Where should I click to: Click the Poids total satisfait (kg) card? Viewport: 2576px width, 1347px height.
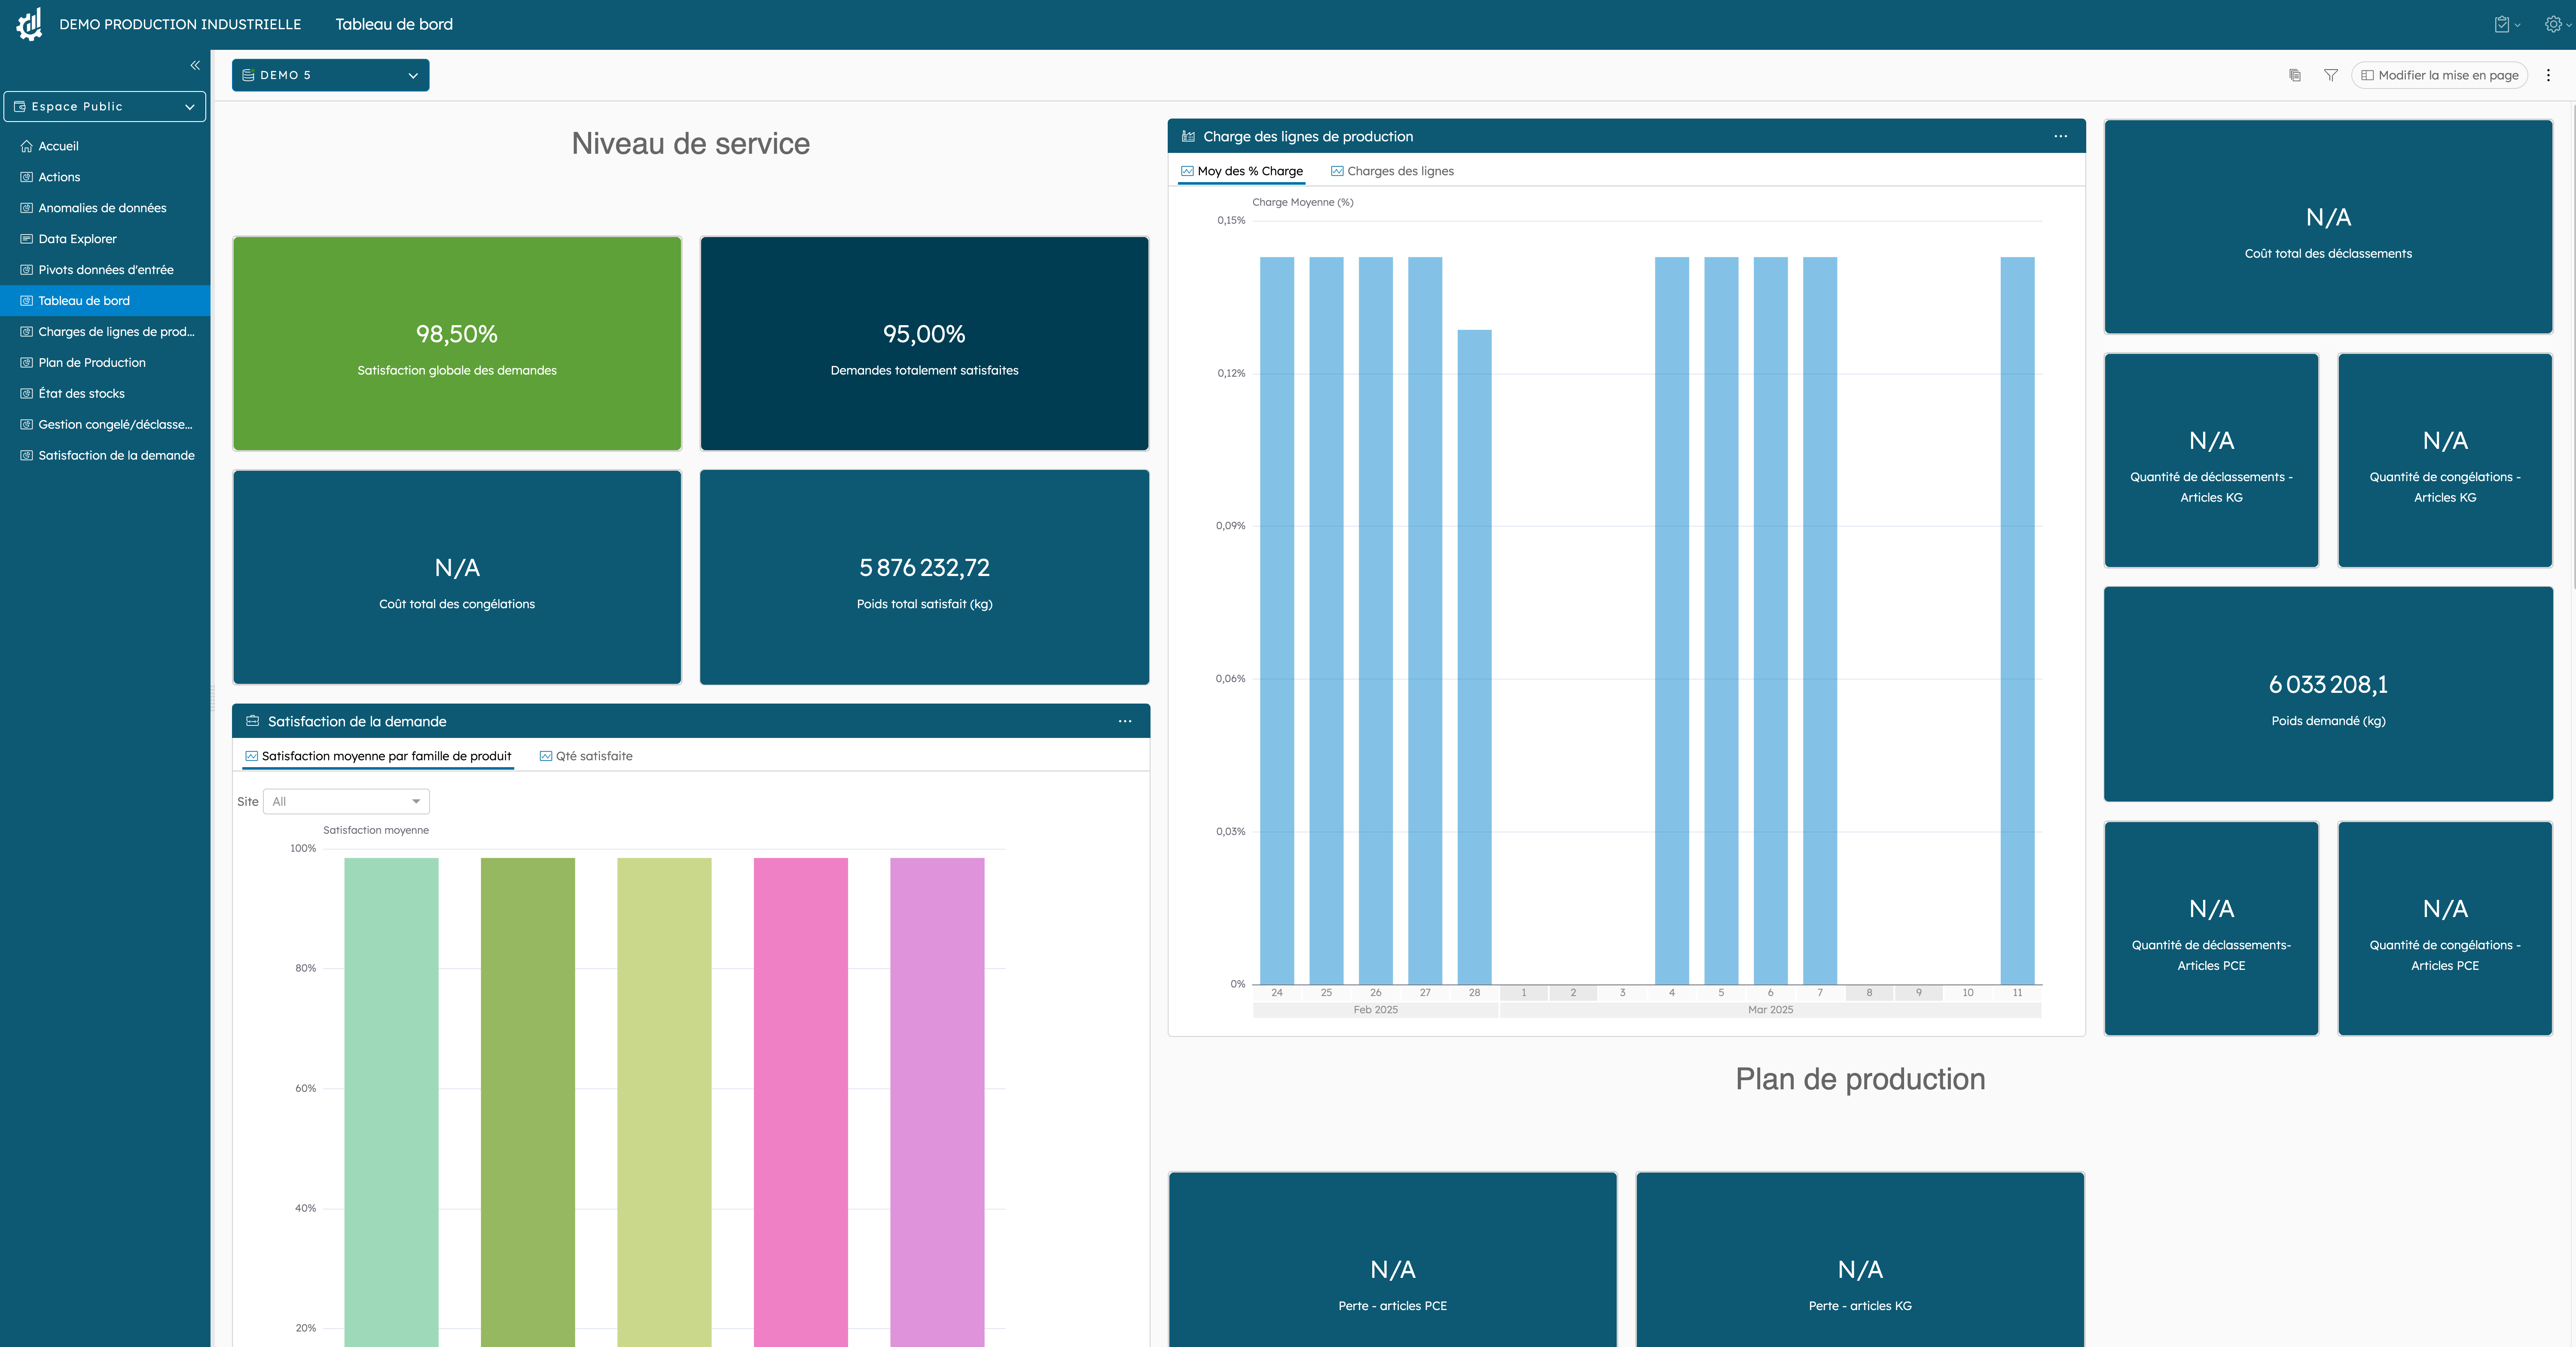click(x=924, y=577)
